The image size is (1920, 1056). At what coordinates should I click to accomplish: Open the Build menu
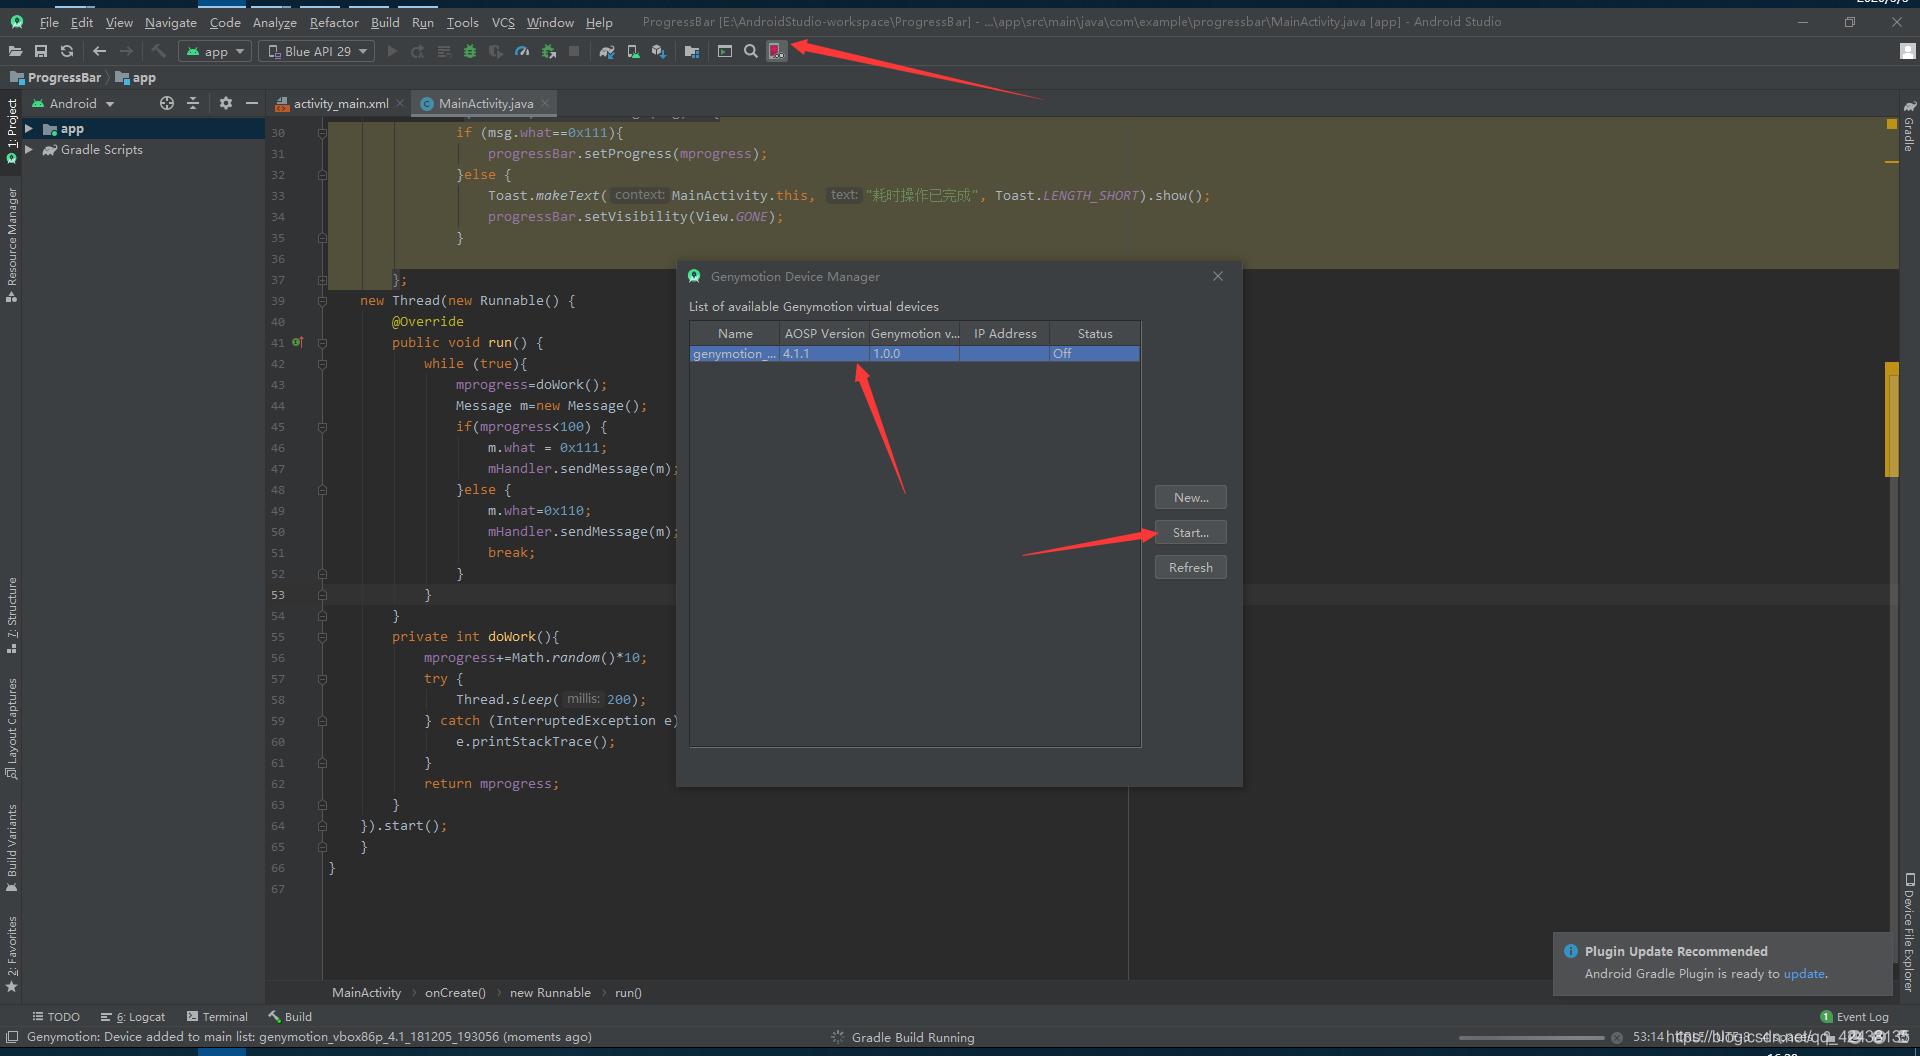[x=385, y=22]
